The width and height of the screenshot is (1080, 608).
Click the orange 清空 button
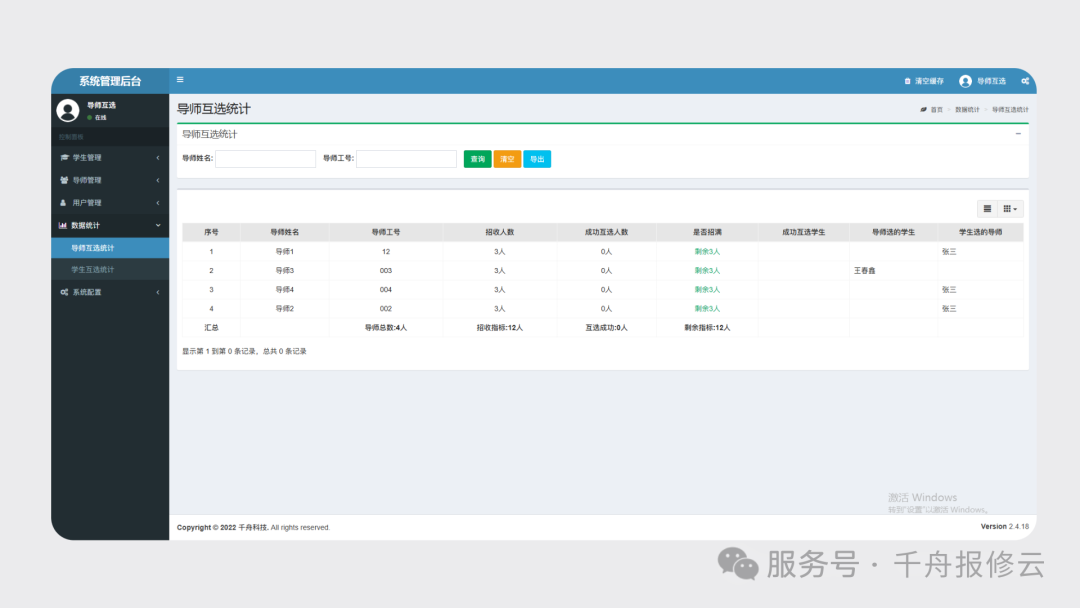(x=507, y=159)
